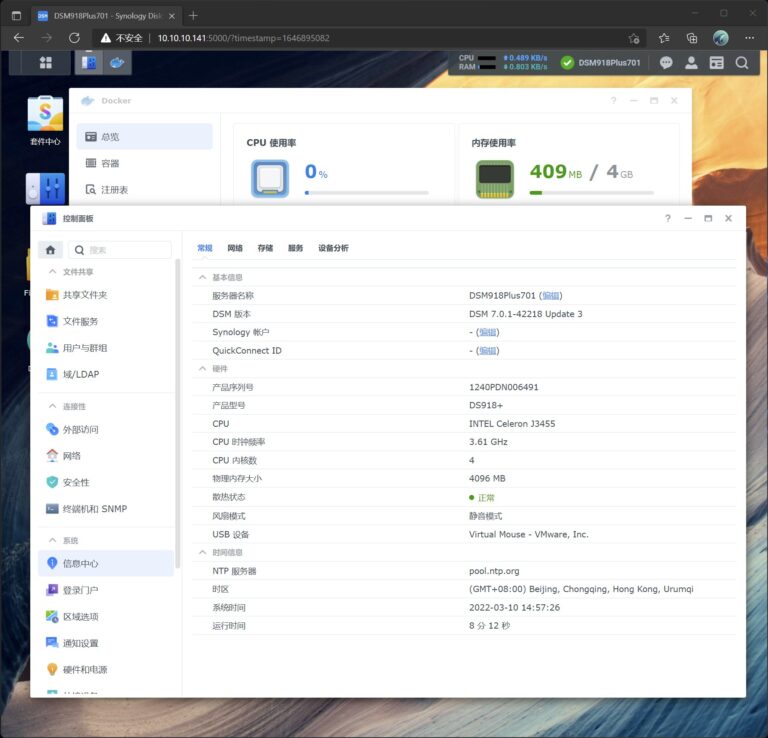Select Container in Docker sidebar

click(x=144, y=163)
